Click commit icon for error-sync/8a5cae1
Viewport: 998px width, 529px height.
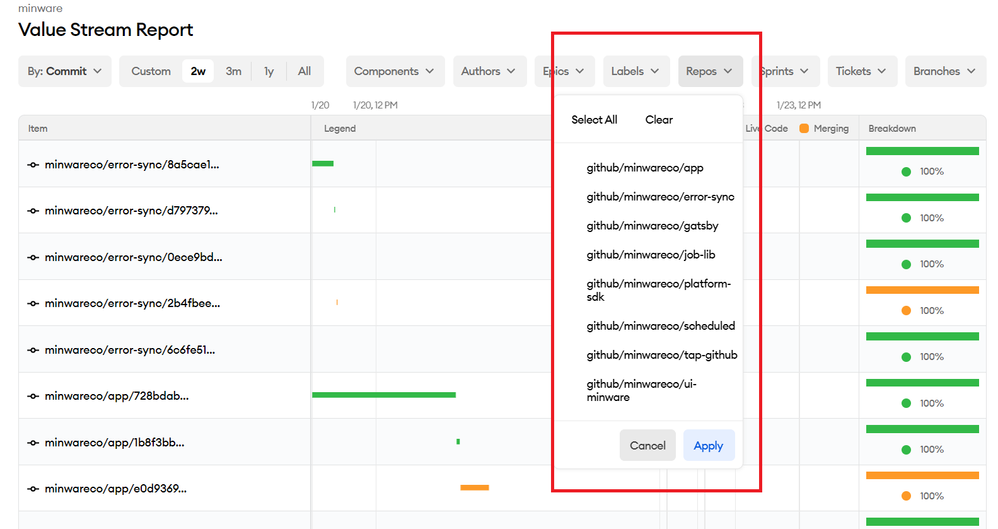[33, 165]
